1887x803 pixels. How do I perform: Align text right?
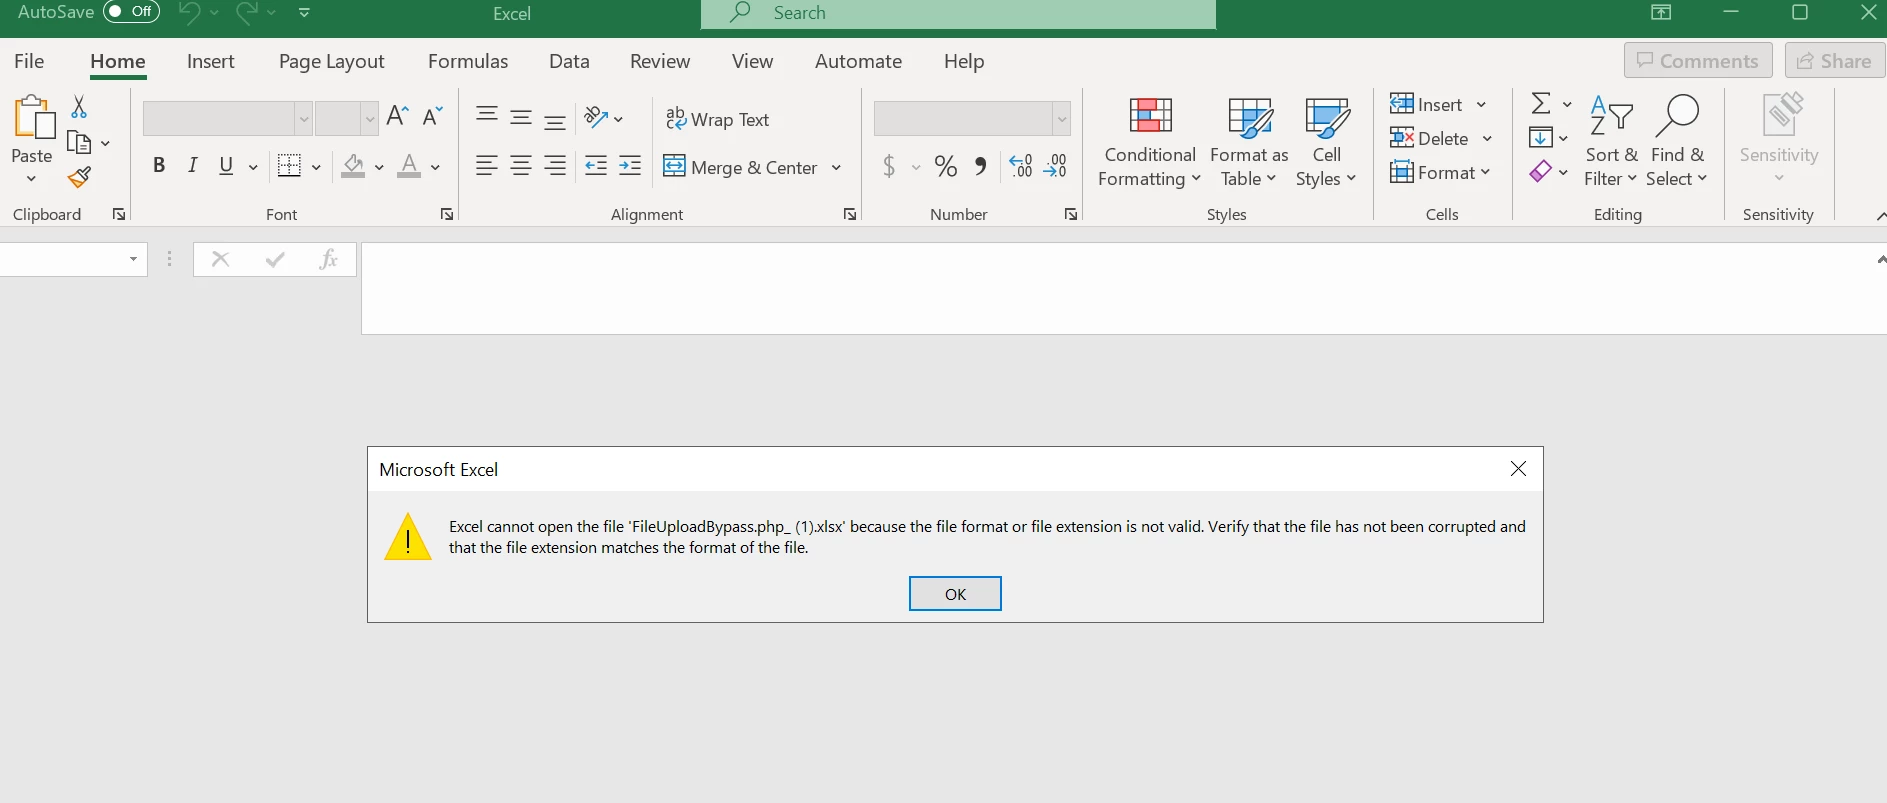[555, 166]
